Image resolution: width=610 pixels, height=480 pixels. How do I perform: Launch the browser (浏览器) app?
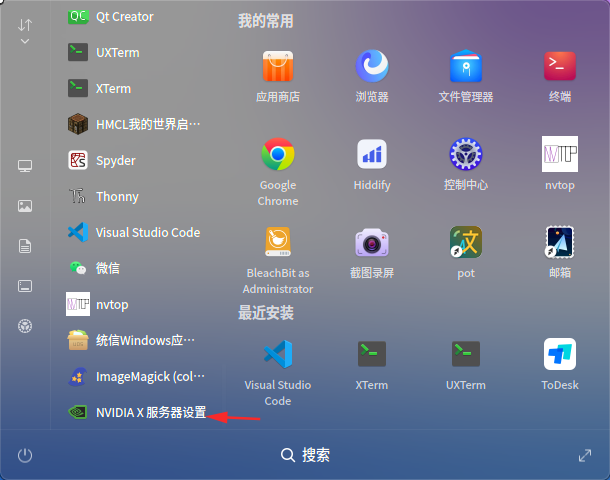(x=372, y=67)
